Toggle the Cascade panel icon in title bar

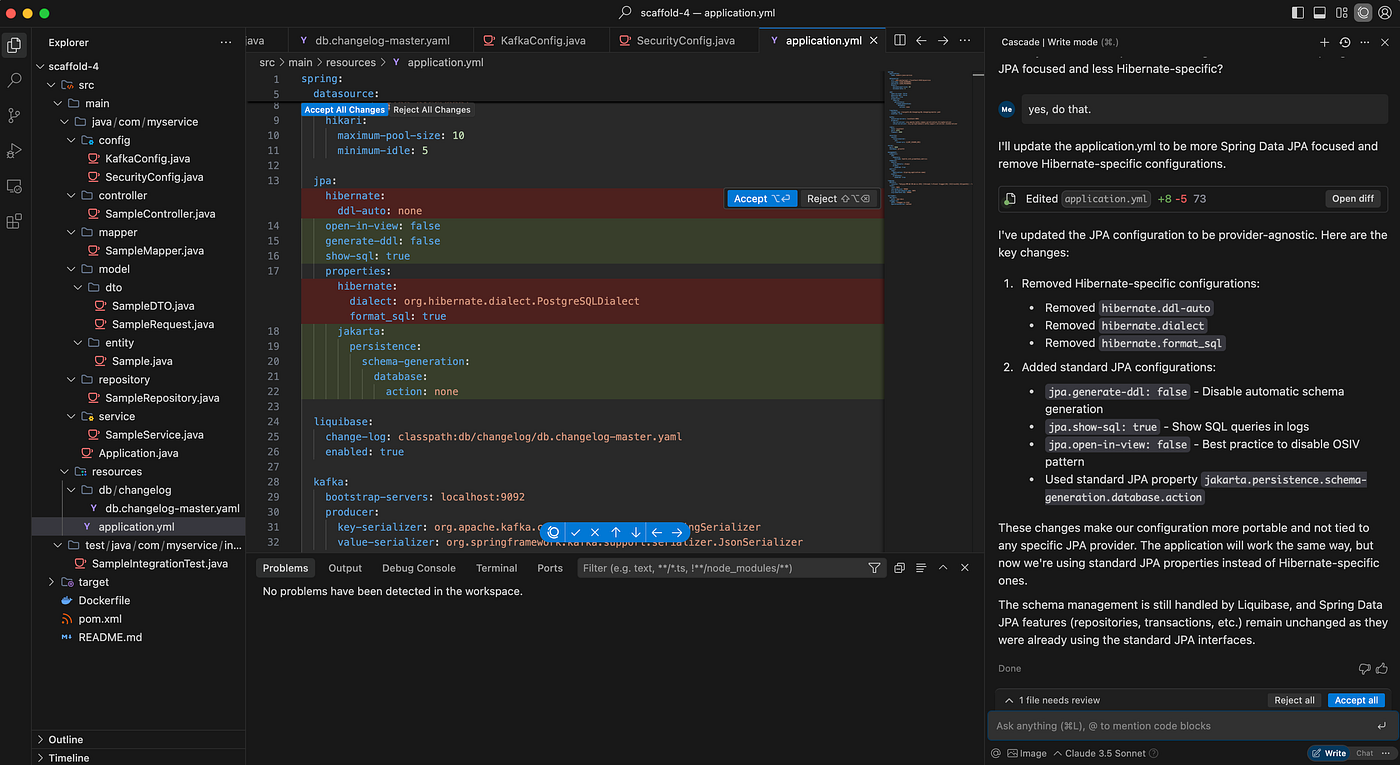[1363, 13]
